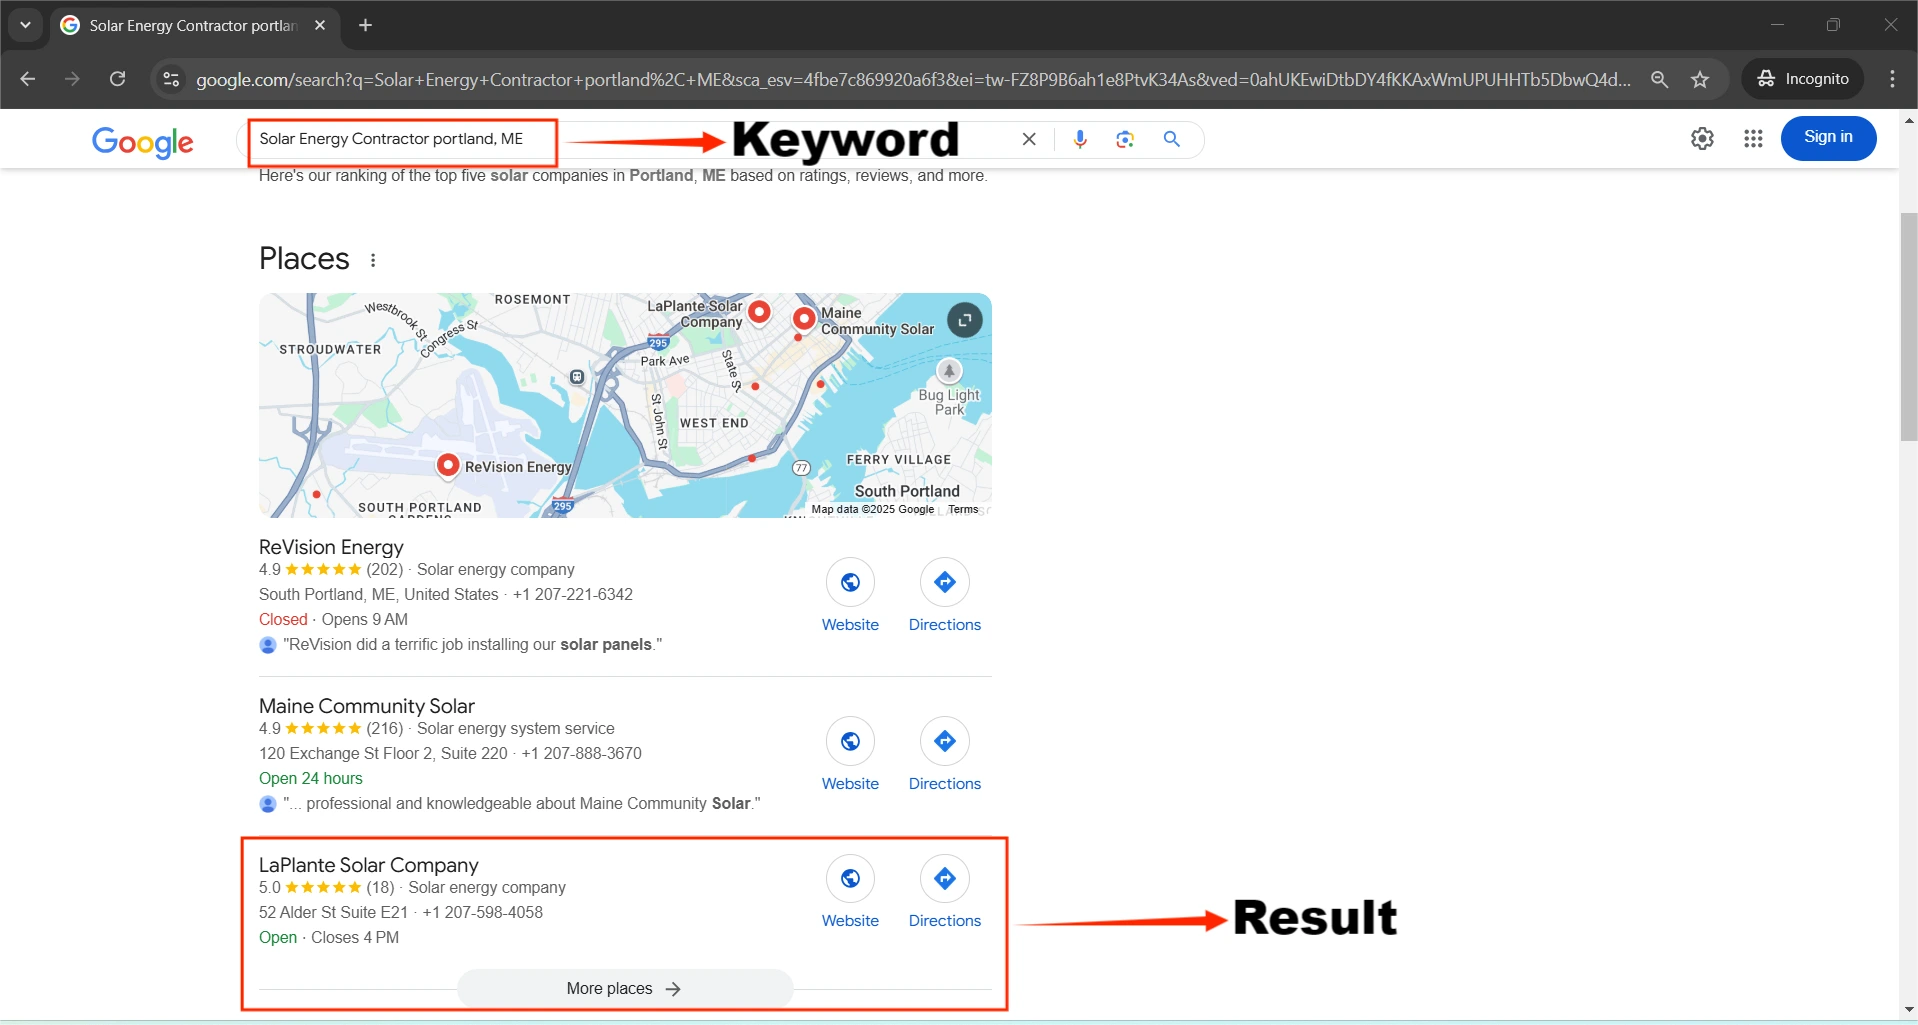The width and height of the screenshot is (1918, 1025).
Task: Open the Google apps grid
Action: 1753,139
